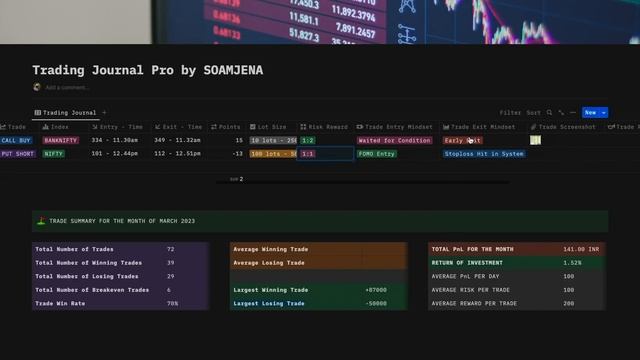Click the Largest Losing Trade value -50000

click(x=376, y=304)
